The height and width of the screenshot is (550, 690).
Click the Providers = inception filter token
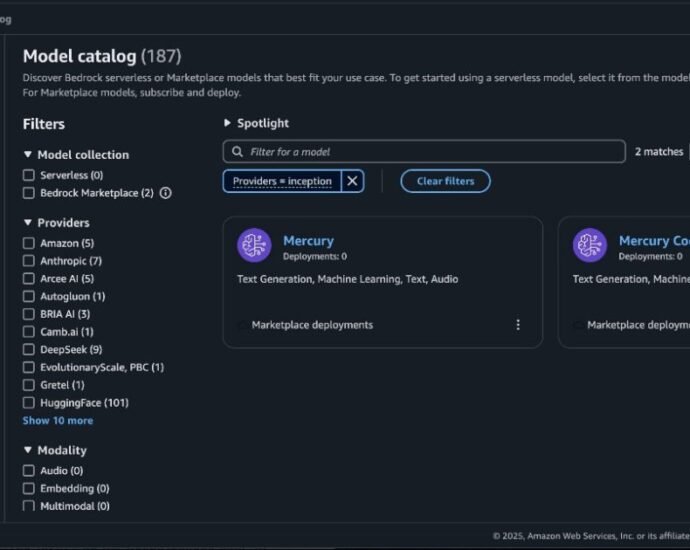click(x=282, y=181)
